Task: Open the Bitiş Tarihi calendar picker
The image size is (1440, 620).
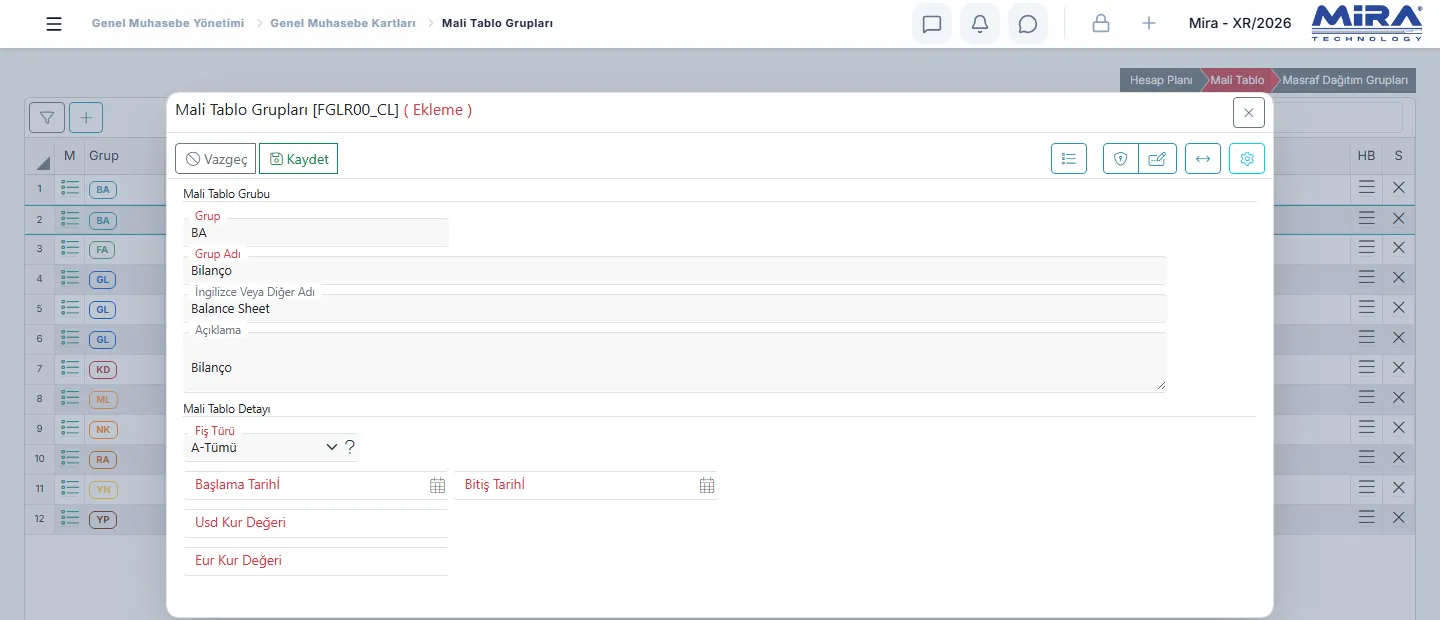Action: [707, 485]
